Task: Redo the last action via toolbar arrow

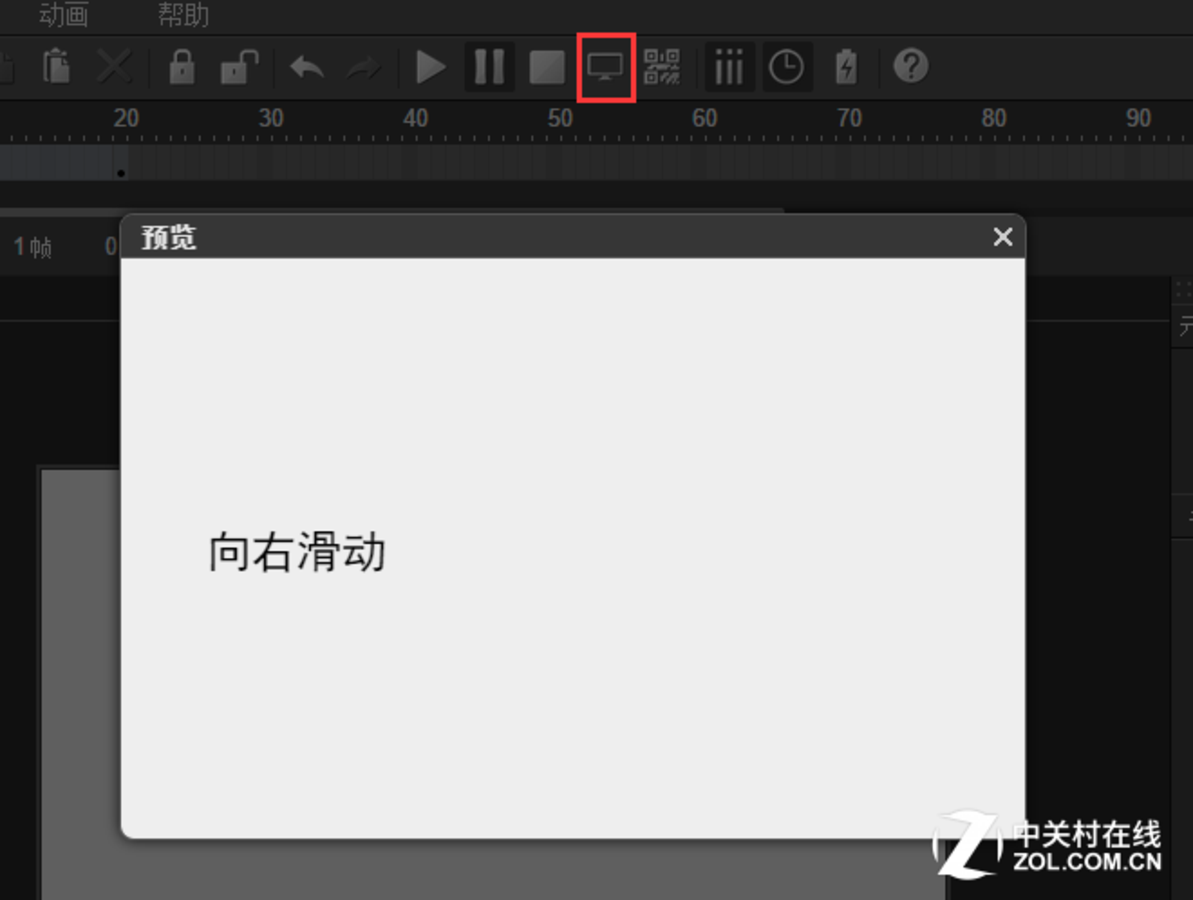Action: [x=362, y=67]
